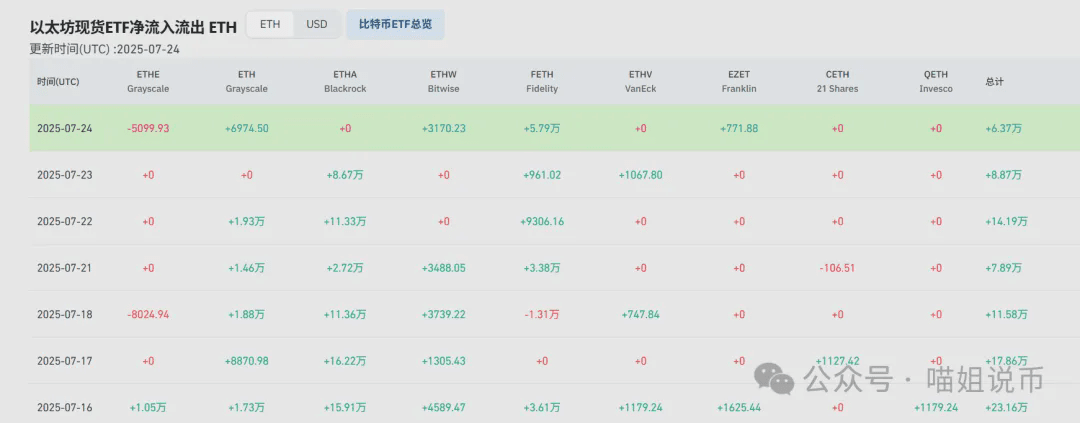This screenshot has height=423, width=1080.
Task: Select the 2025-07-24 date cell
Action: point(65,128)
